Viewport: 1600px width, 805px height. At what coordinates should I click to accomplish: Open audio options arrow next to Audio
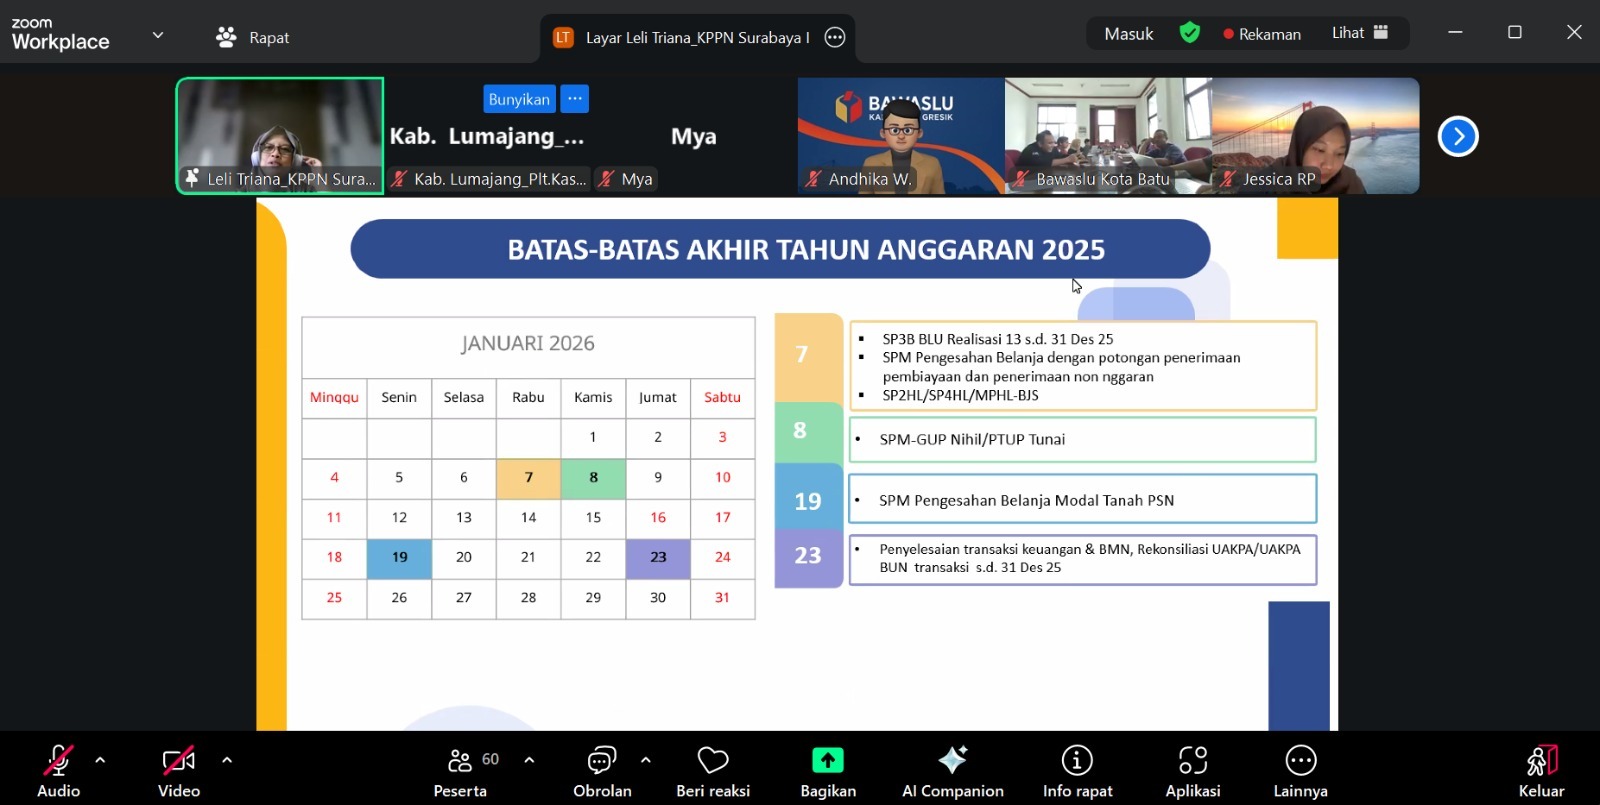pos(100,761)
